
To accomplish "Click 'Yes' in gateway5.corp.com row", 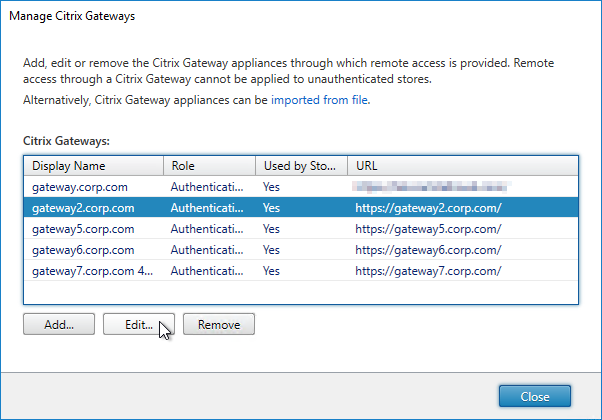I will click(271, 229).
